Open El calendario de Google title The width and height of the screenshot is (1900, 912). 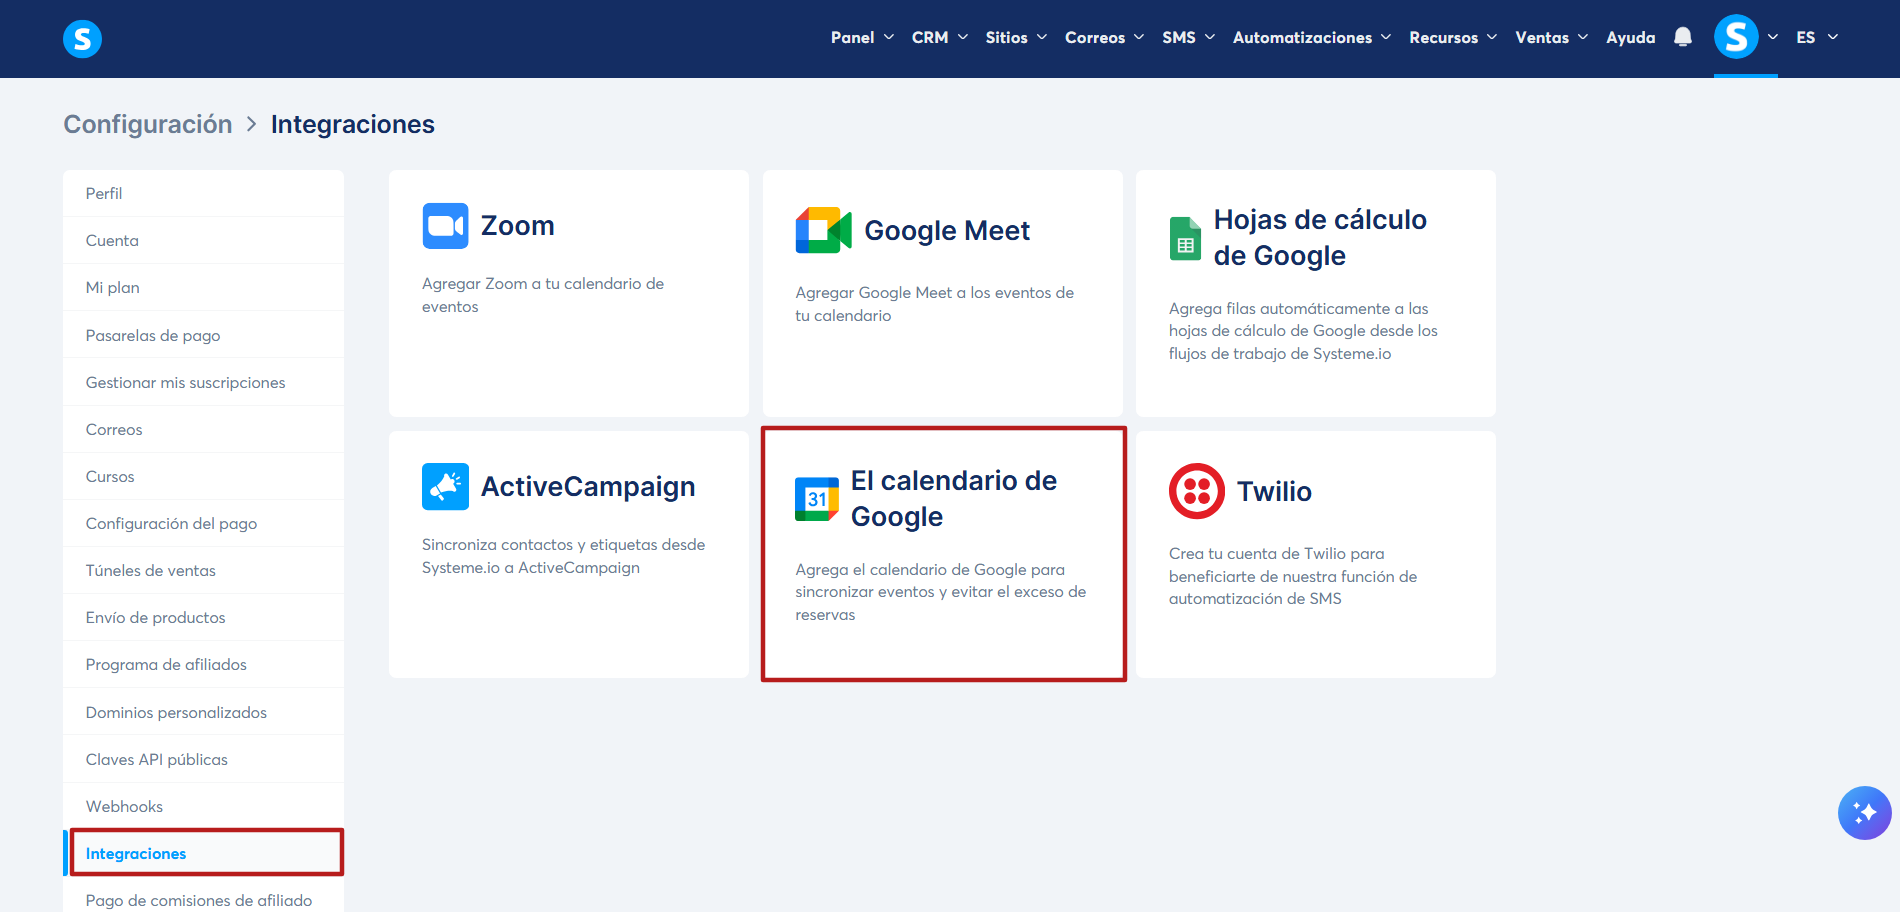(954, 499)
